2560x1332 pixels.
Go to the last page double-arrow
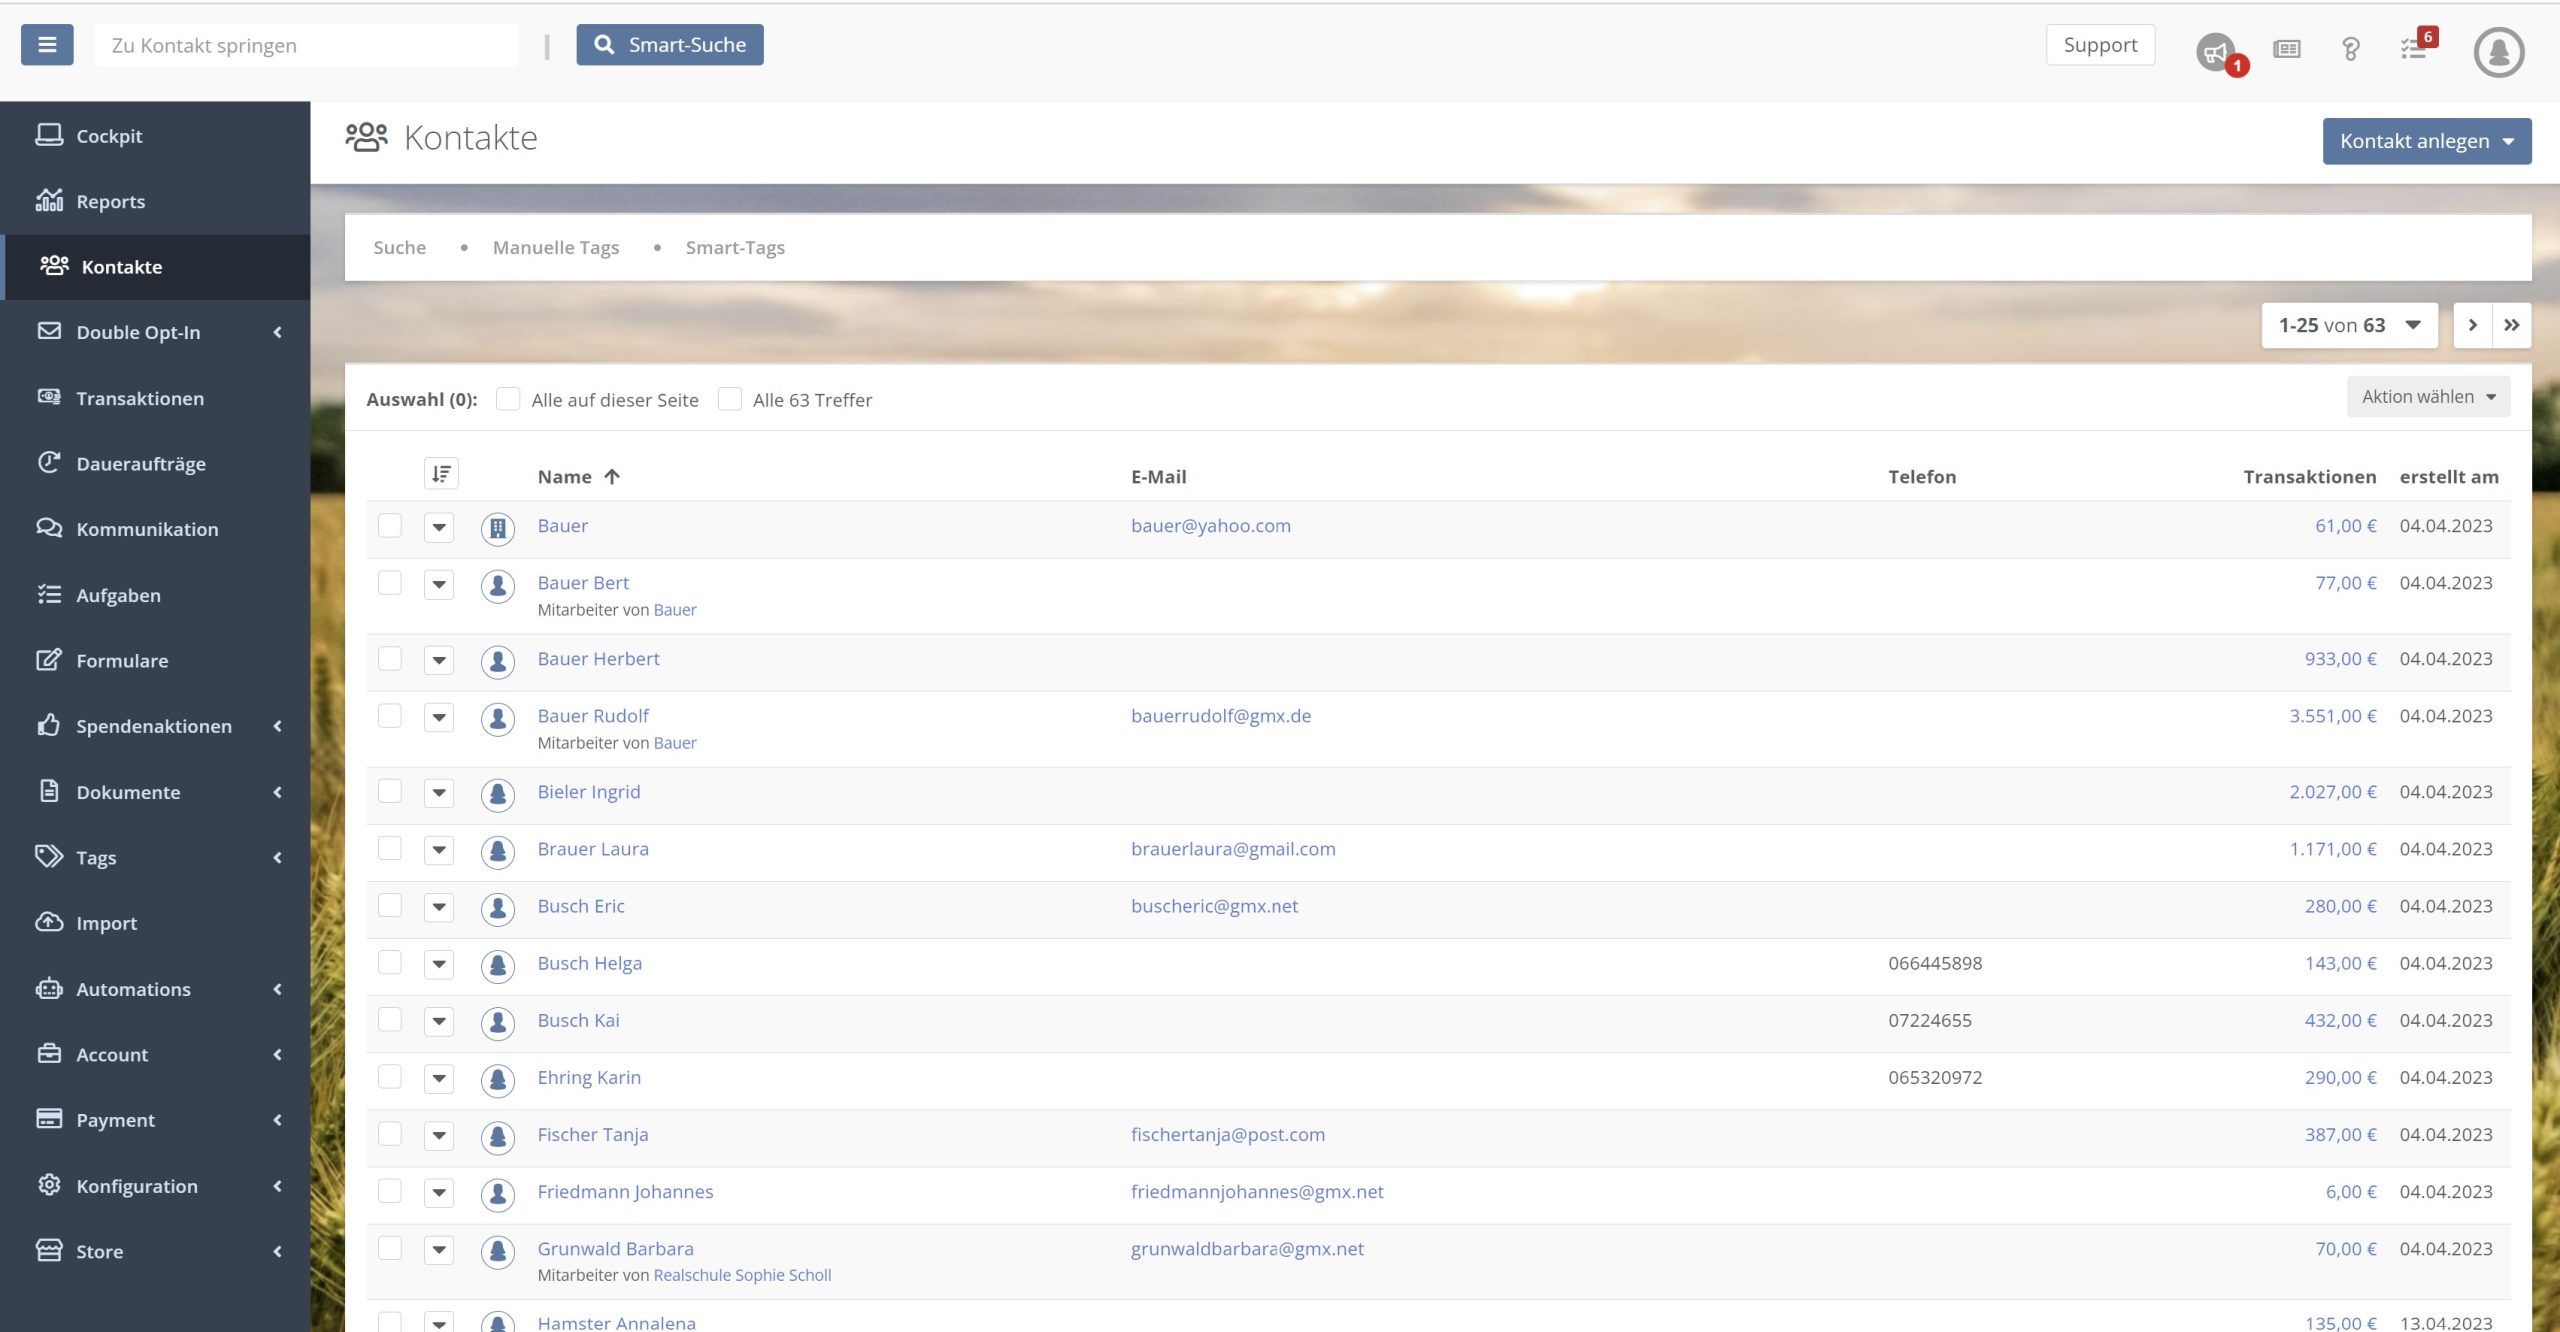click(2511, 325)
